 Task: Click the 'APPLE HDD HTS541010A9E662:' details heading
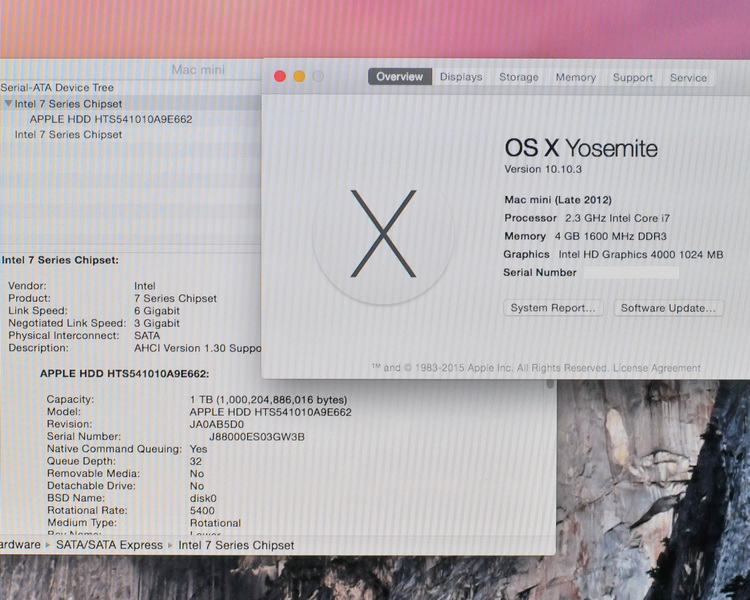pos(124,374)
